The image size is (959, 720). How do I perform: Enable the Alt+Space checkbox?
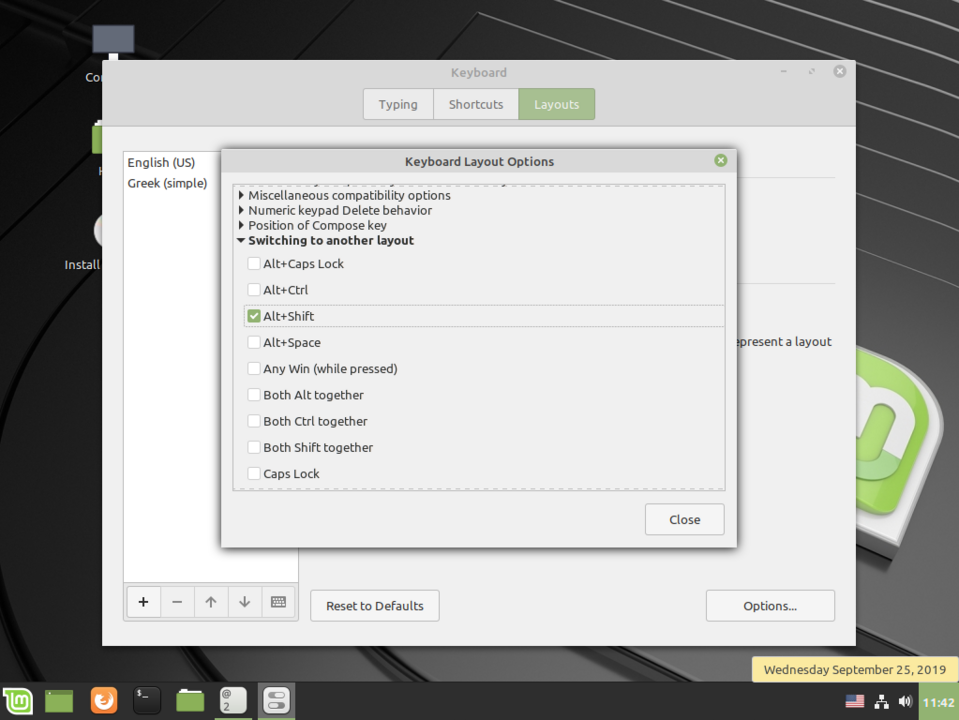pos(254,343)
